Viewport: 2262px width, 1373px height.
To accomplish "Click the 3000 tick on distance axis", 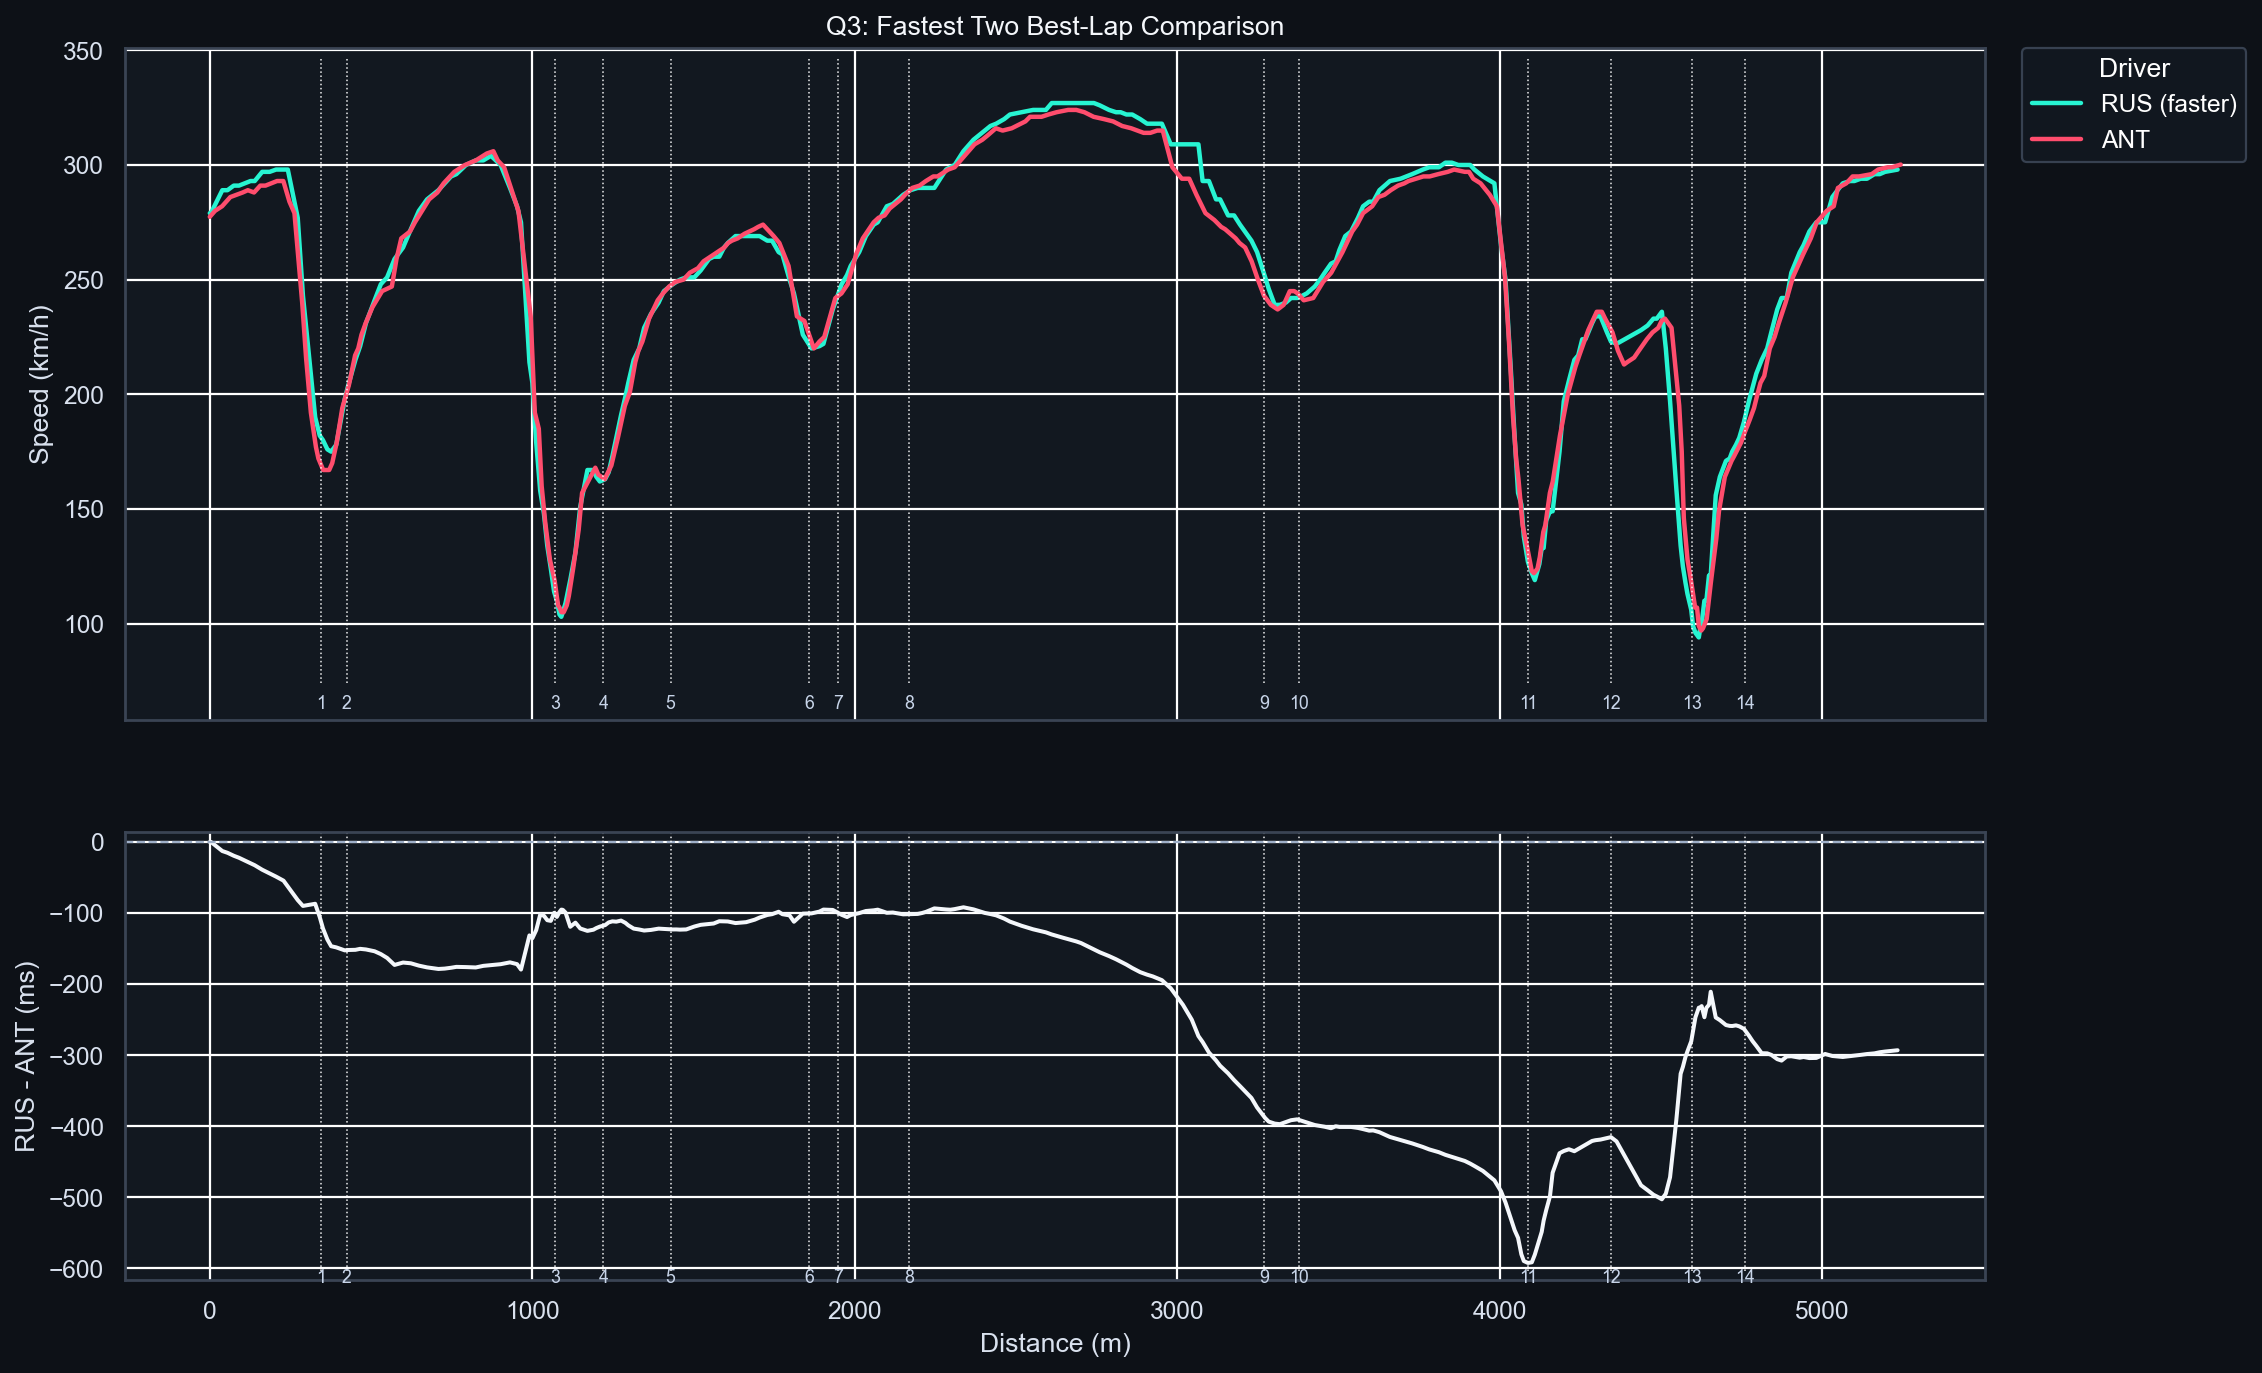I will [1177, 1311].
